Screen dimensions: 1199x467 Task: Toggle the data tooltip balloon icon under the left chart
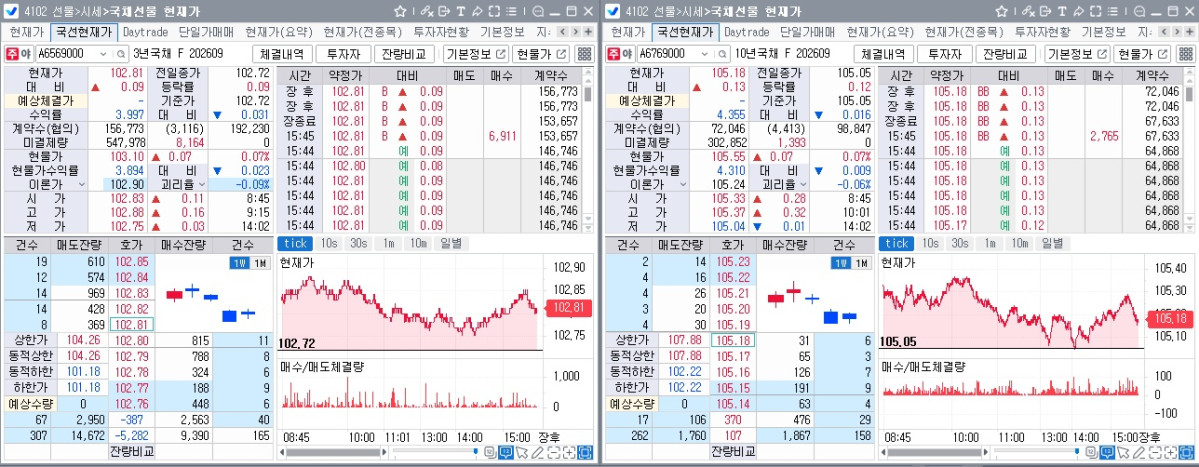505,452
